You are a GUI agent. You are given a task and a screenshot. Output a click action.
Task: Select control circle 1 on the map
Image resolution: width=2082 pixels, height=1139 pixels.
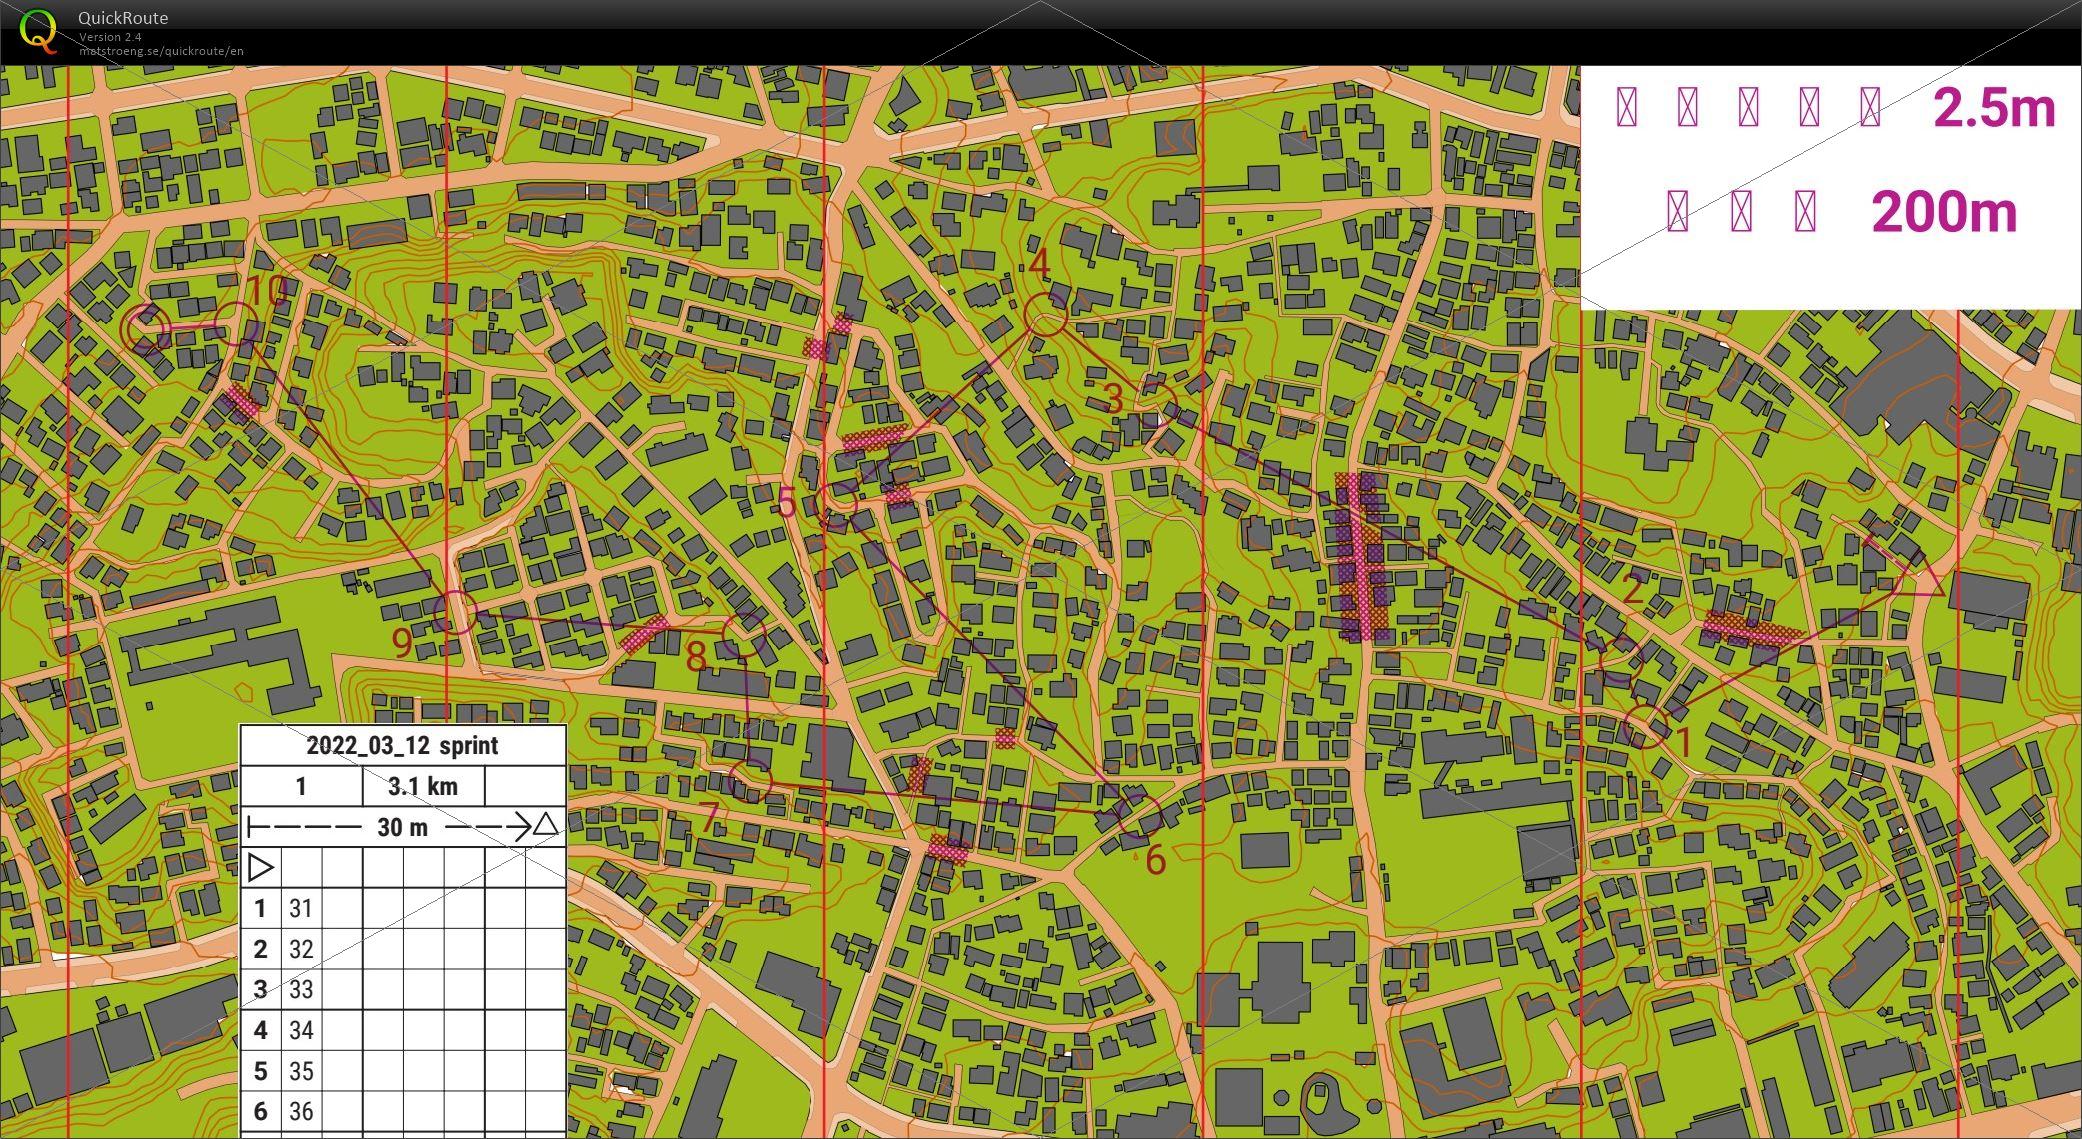(1645, 726)
